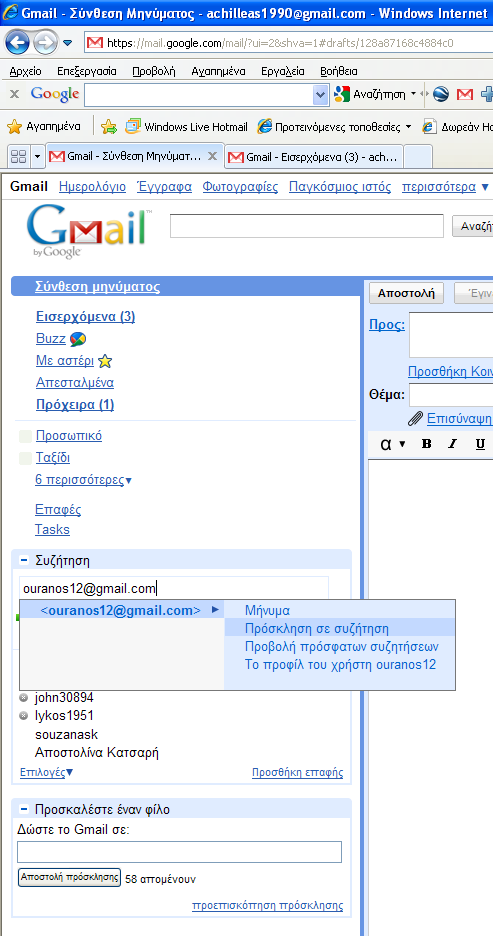This screenshot has width=493, height=936.
Task: Open the Φωτογραφίες link
Action: pyautogui.click(x=241, y=187)
